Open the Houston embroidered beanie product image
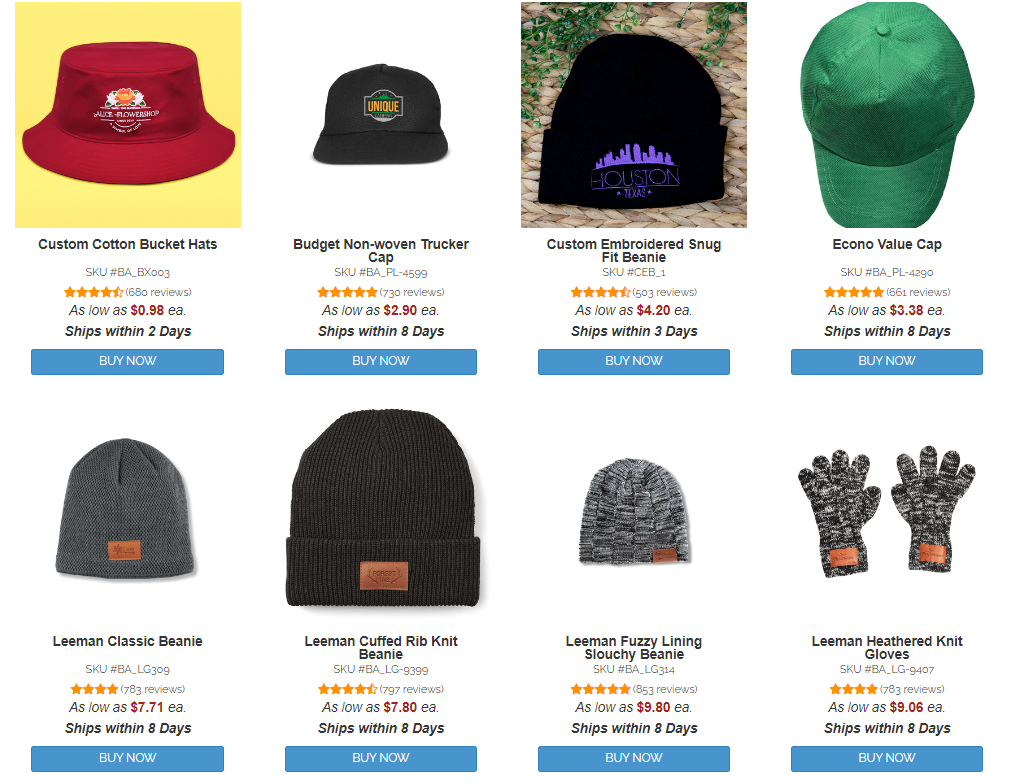Screen dimensions: 1017x783 pyautogui.click(x=634, y=115)
